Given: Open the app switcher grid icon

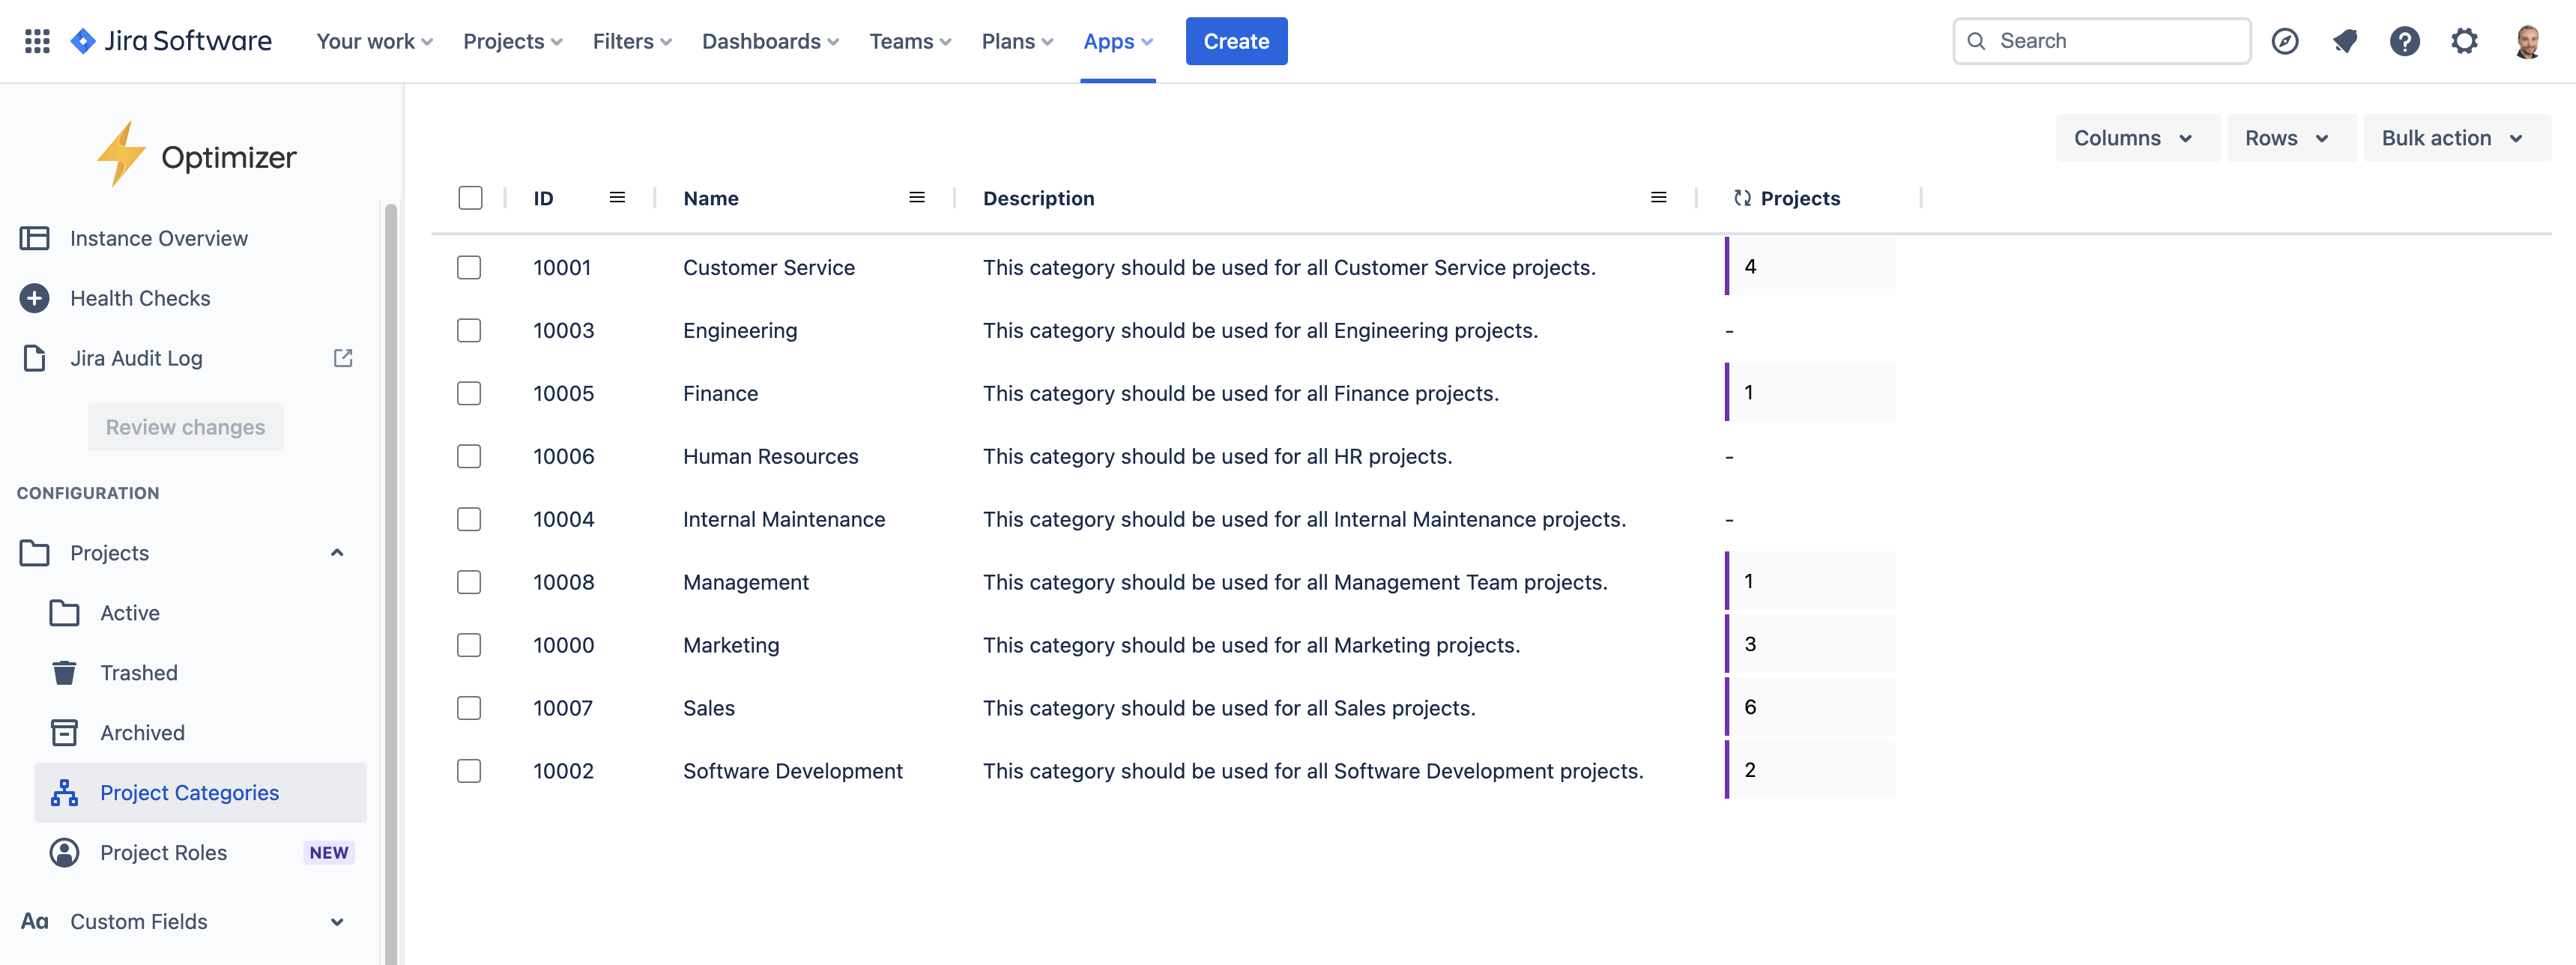Looking at the screenshot, I should tap(37, 41).
